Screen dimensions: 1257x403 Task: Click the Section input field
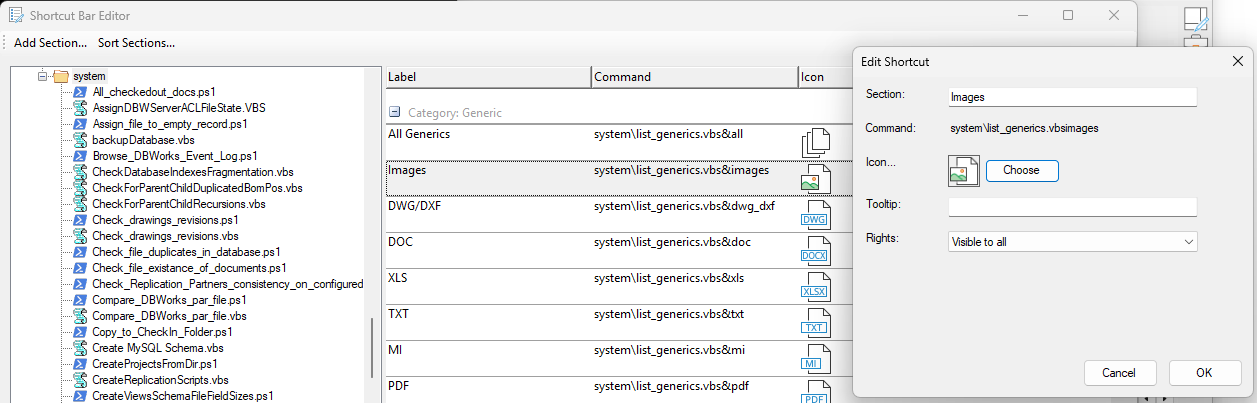coord(1073,97)
